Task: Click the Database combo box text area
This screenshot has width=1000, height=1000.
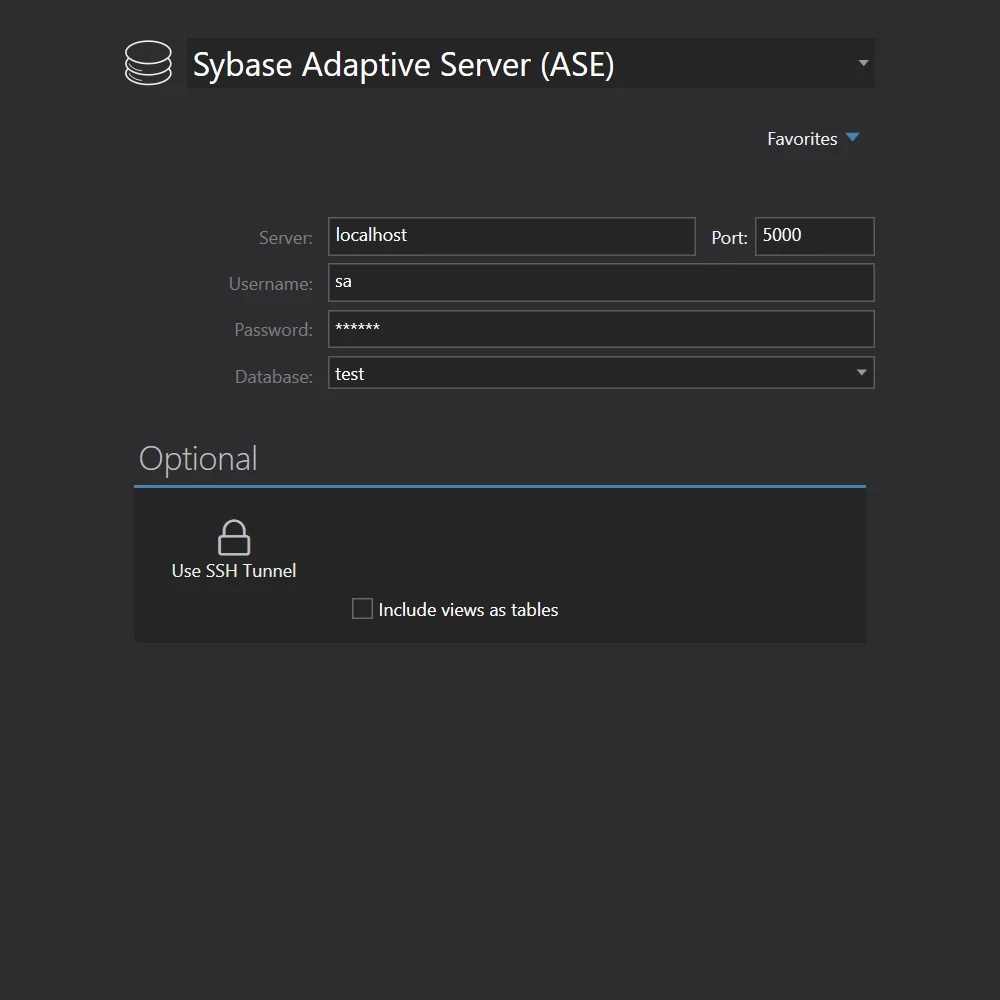Action: point(590,372)
